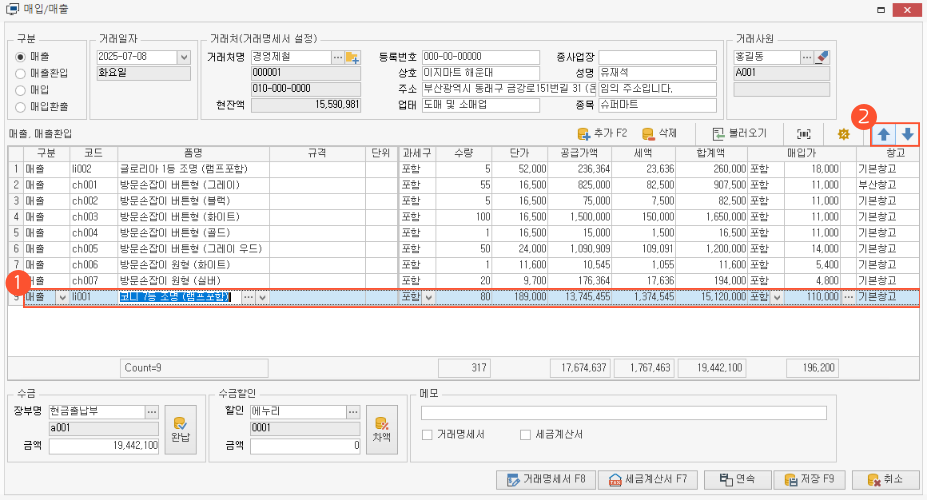Click the 메모 text input field
Image resolution: width=927 pixels, height=500 pixels.
[623, 413]
